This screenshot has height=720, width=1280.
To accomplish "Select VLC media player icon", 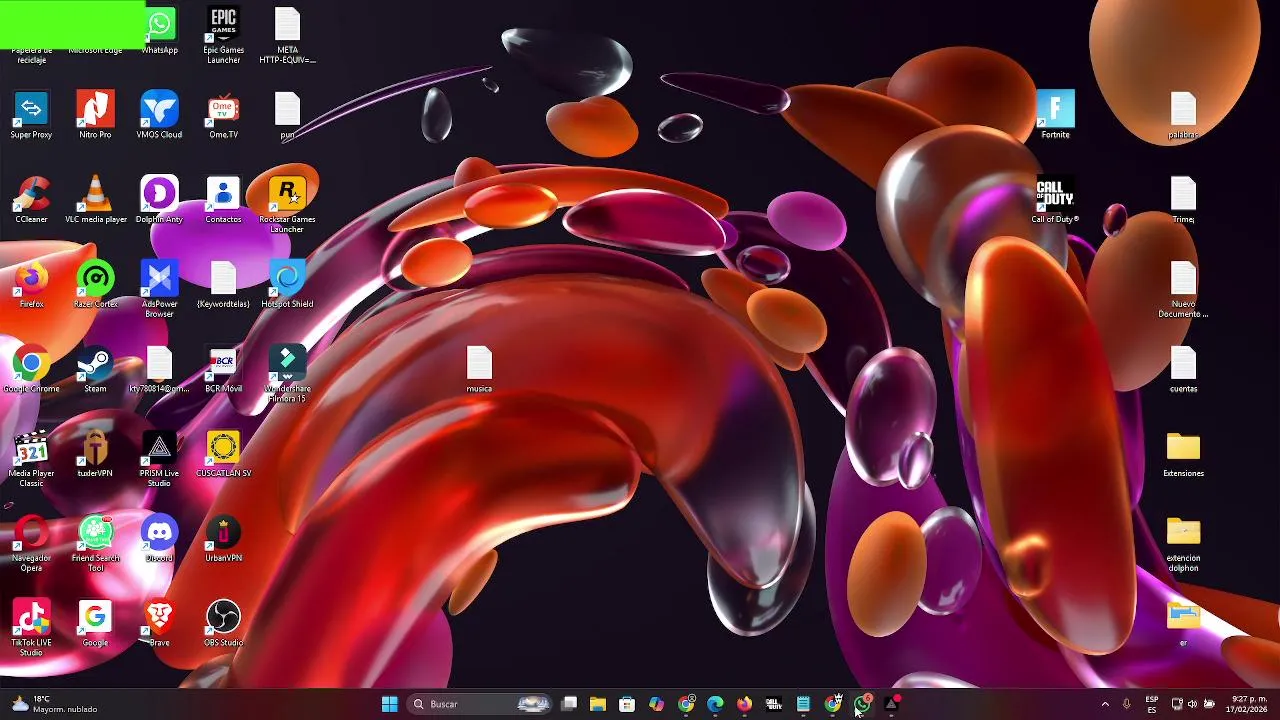I will pos(95,200).
